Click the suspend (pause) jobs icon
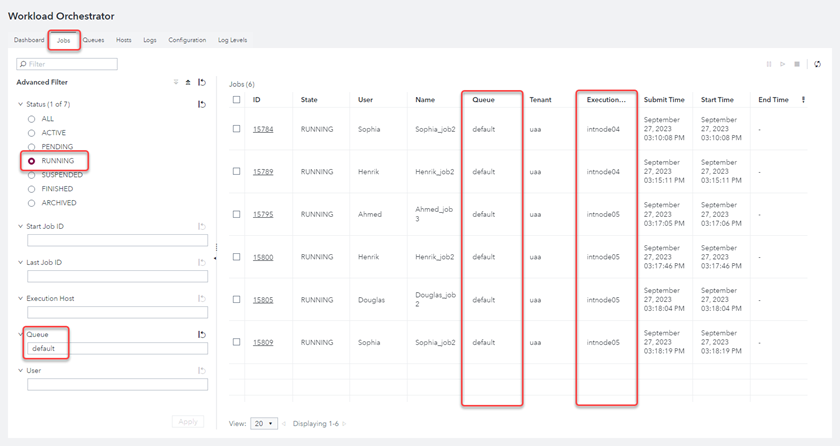The height and width of the screenshot is (446, 840). 769,64
